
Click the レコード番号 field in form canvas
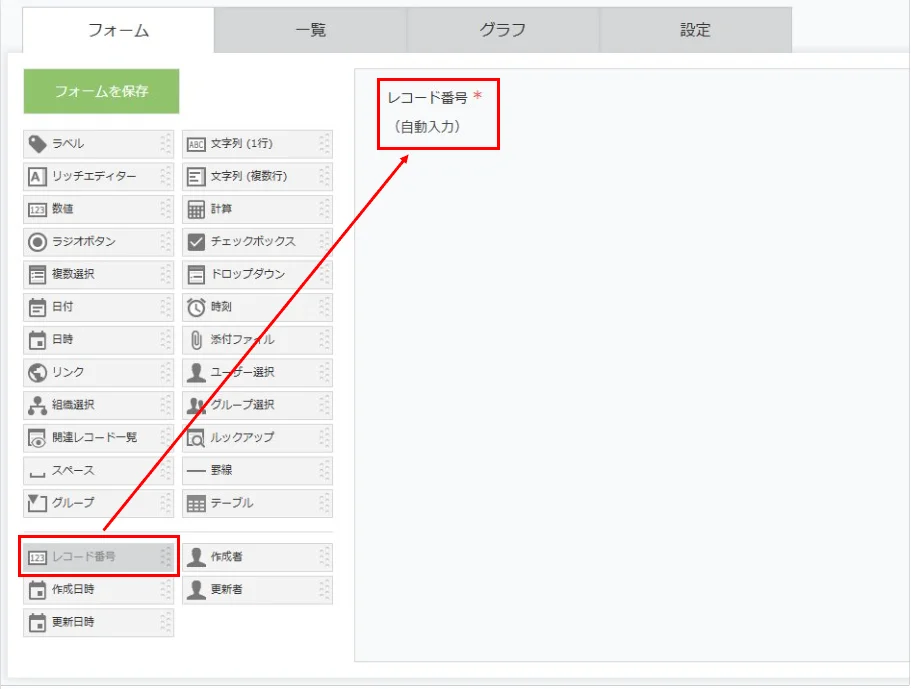coord(437,112)
